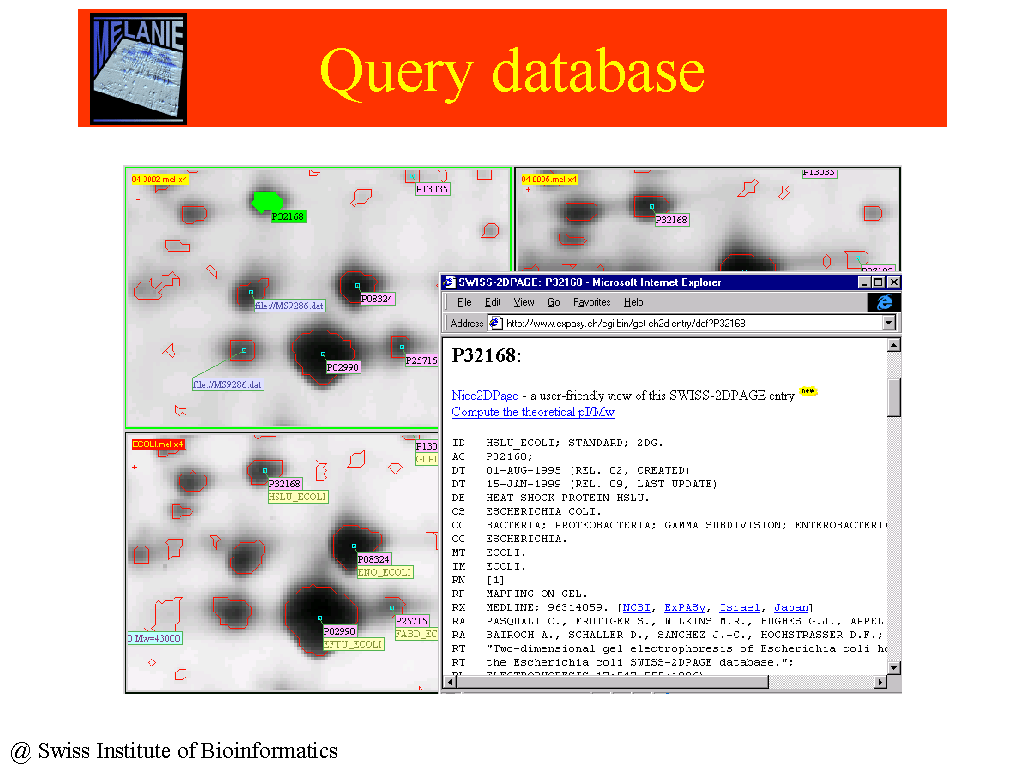Viewport: 1024px width, 768px height.
Task: Open the View menu
Action: pos(524,302)
